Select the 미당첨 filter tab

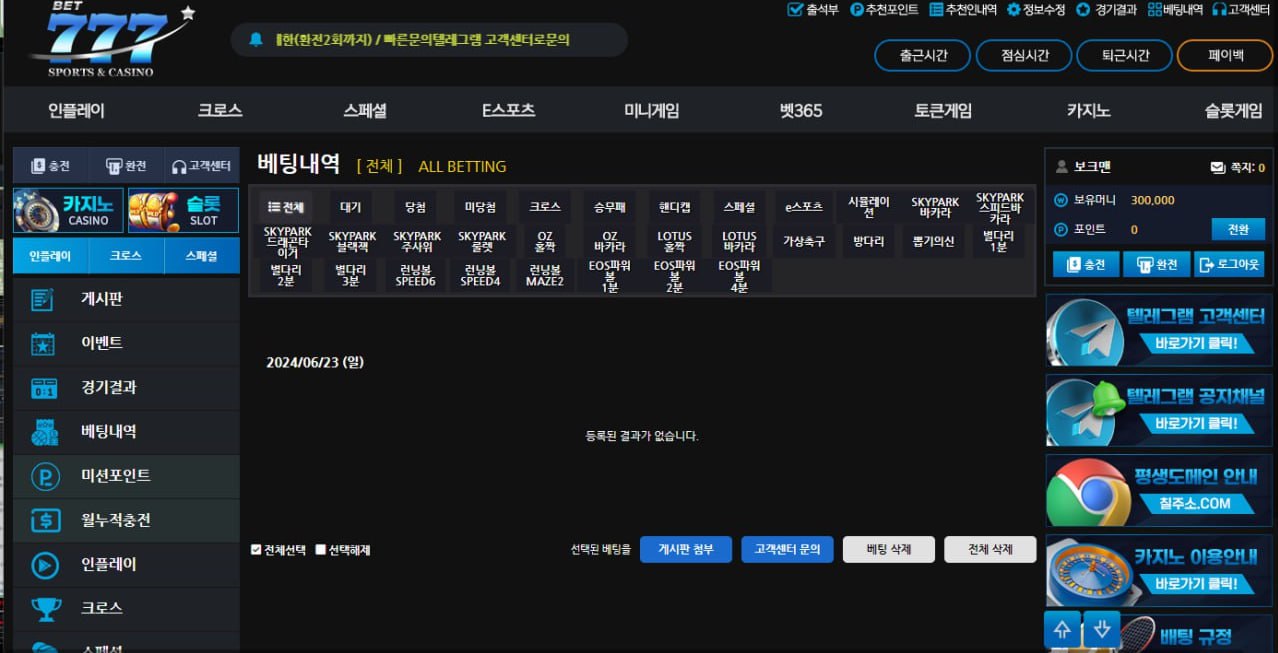pos(480,207)
